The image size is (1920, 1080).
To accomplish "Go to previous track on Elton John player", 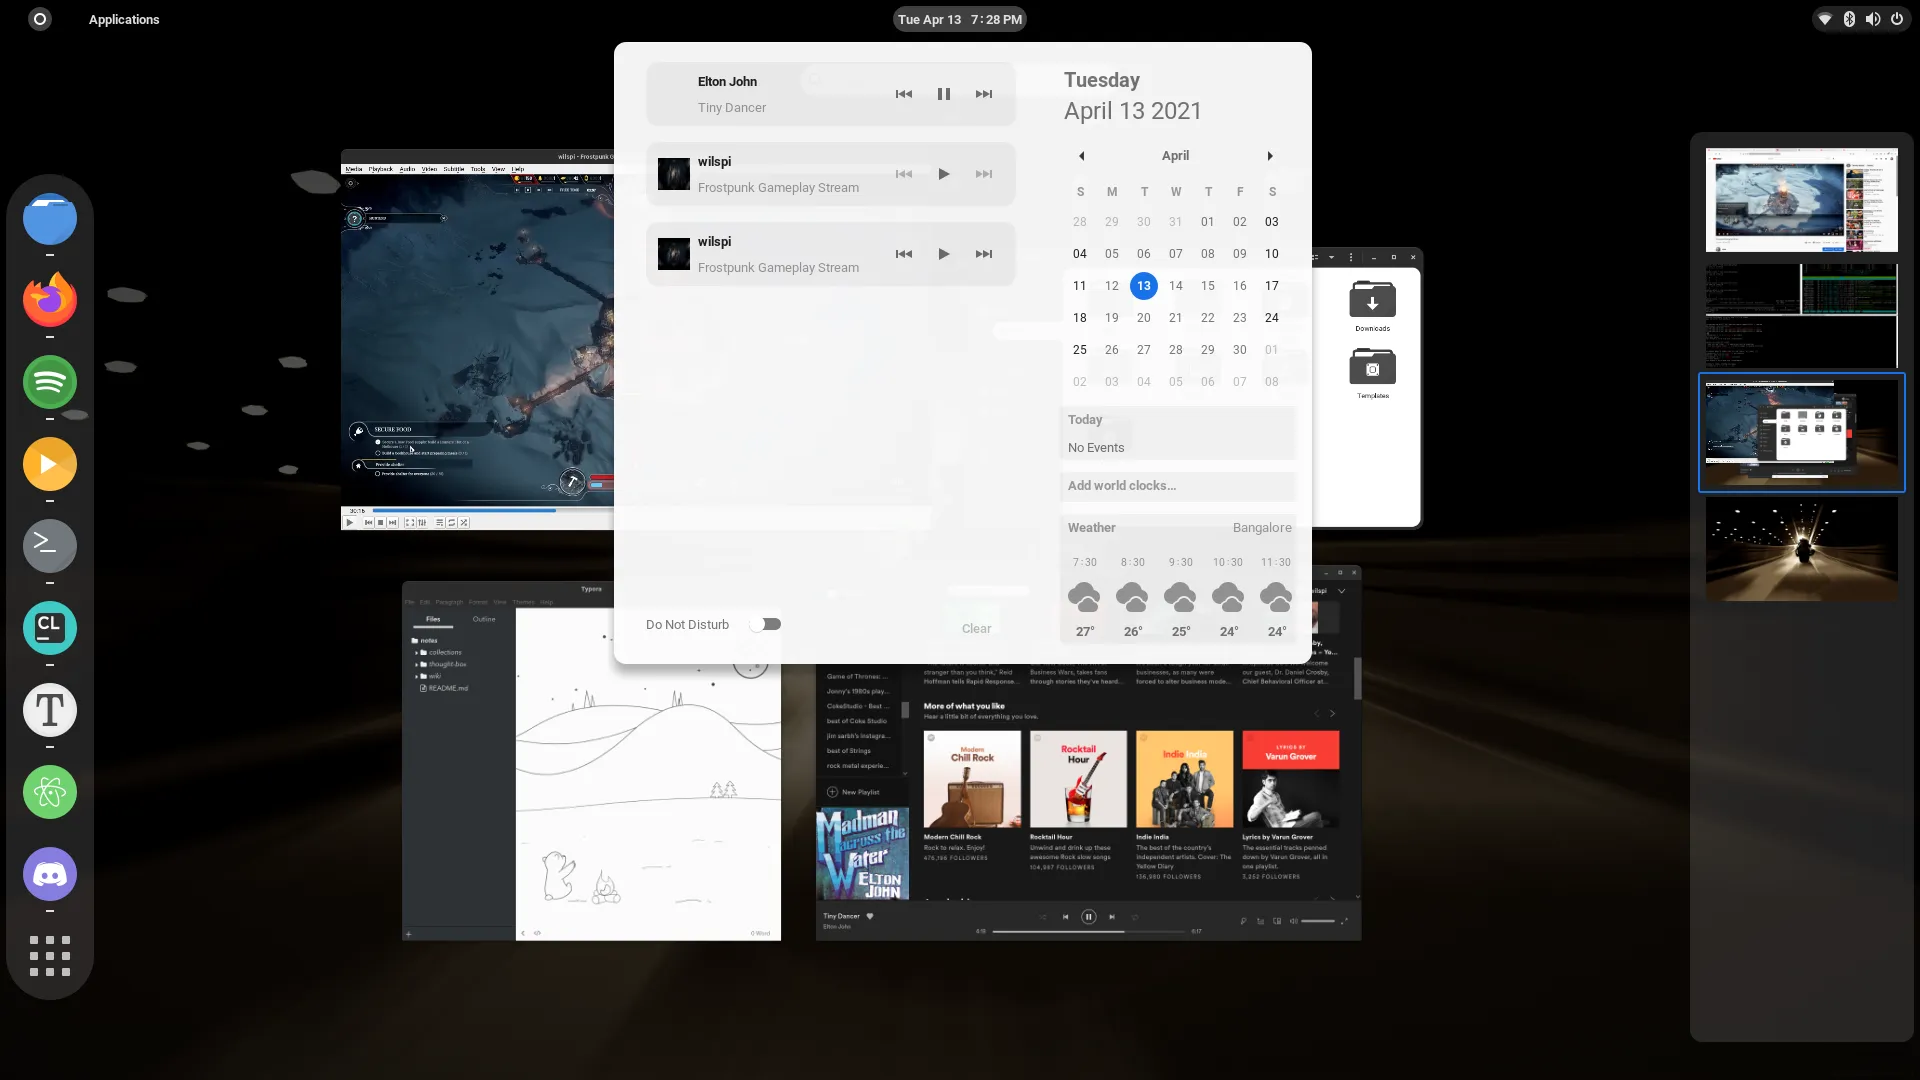I will point(904,94).
